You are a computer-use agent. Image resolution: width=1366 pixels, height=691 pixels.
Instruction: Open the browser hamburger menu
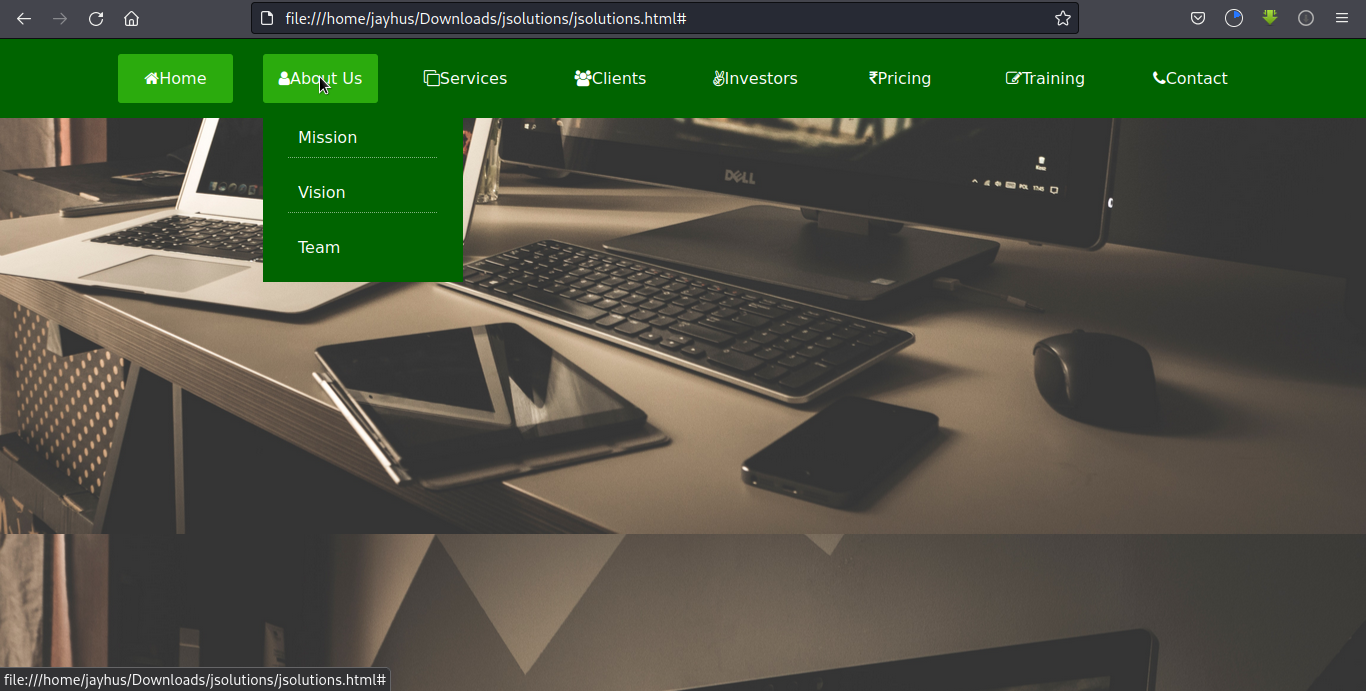coord(1342,19)
